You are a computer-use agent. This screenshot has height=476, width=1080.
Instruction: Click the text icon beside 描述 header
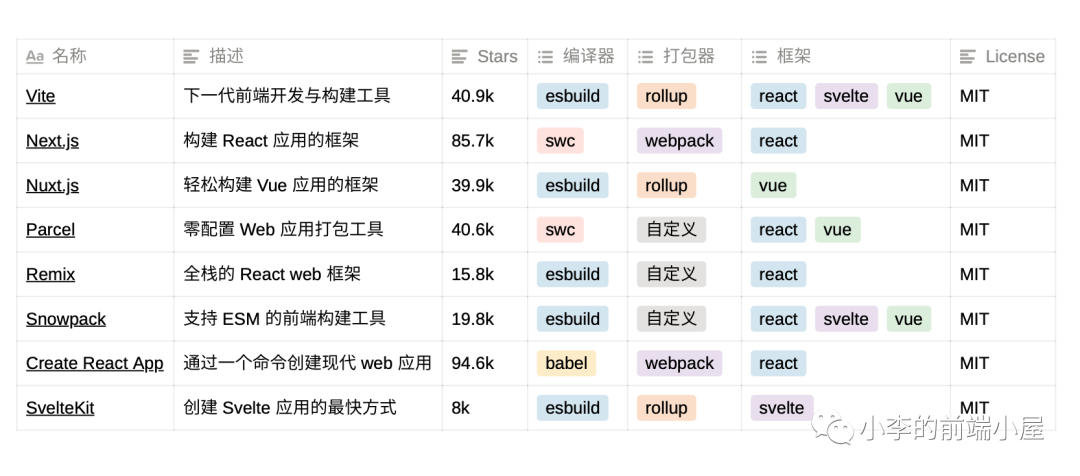coord(191,57)
